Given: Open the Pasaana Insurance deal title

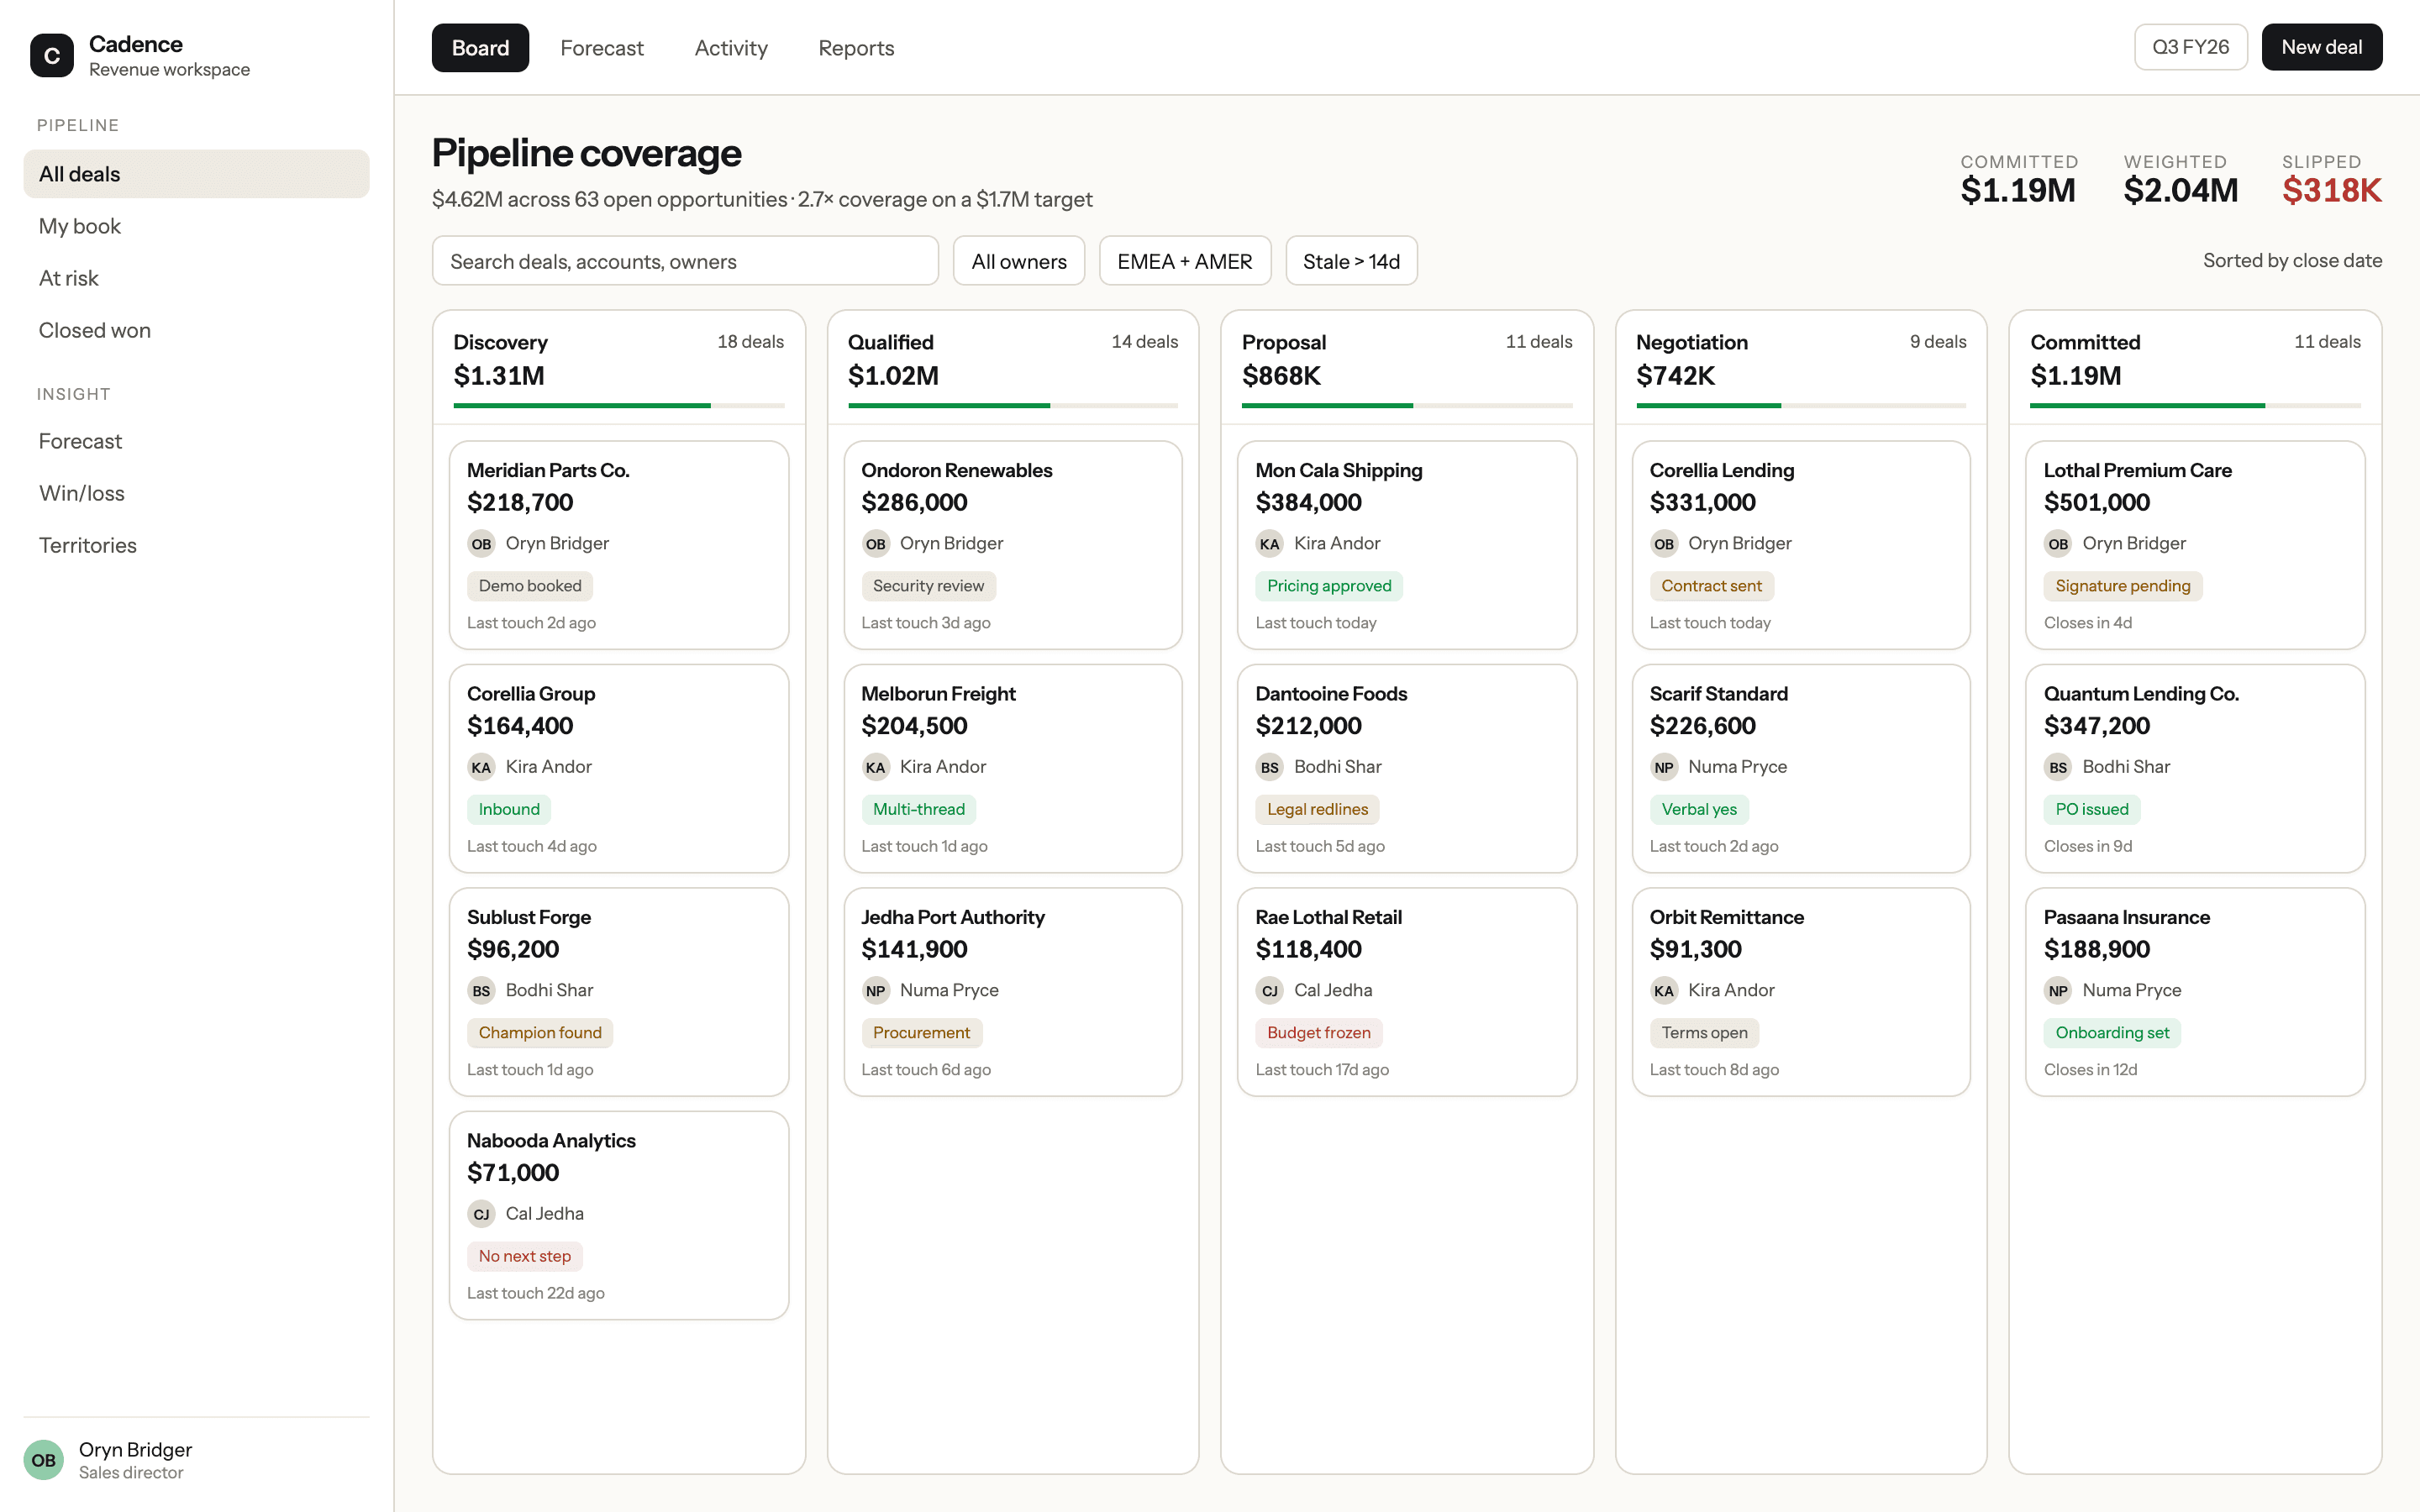Looking at the screenshot, I should pyautogui.click(x=2127, y=917).
